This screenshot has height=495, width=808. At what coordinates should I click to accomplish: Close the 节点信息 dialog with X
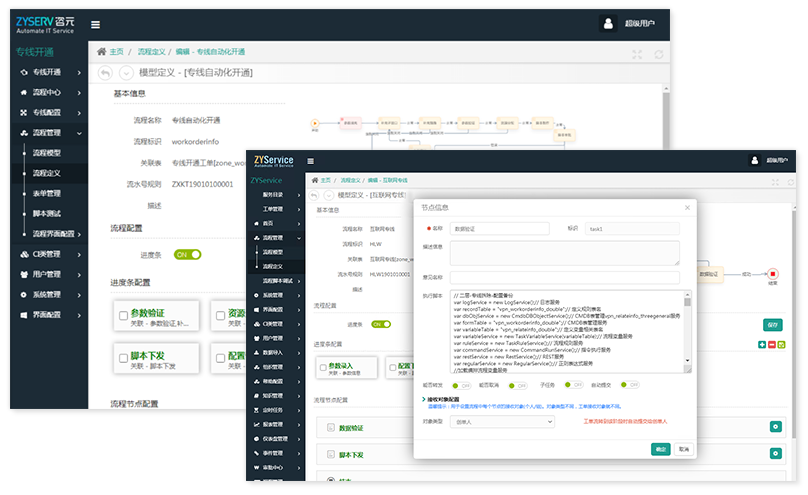[687, 208]
